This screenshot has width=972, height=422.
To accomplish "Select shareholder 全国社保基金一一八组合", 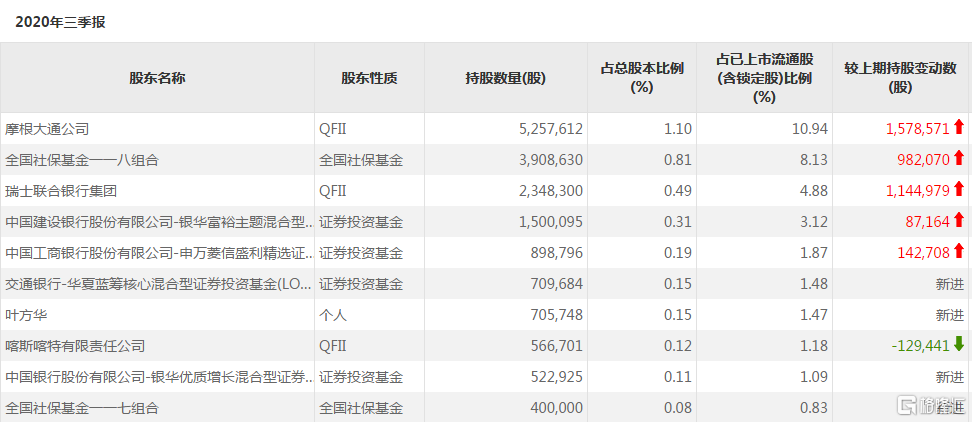I will tap(82, 160).
